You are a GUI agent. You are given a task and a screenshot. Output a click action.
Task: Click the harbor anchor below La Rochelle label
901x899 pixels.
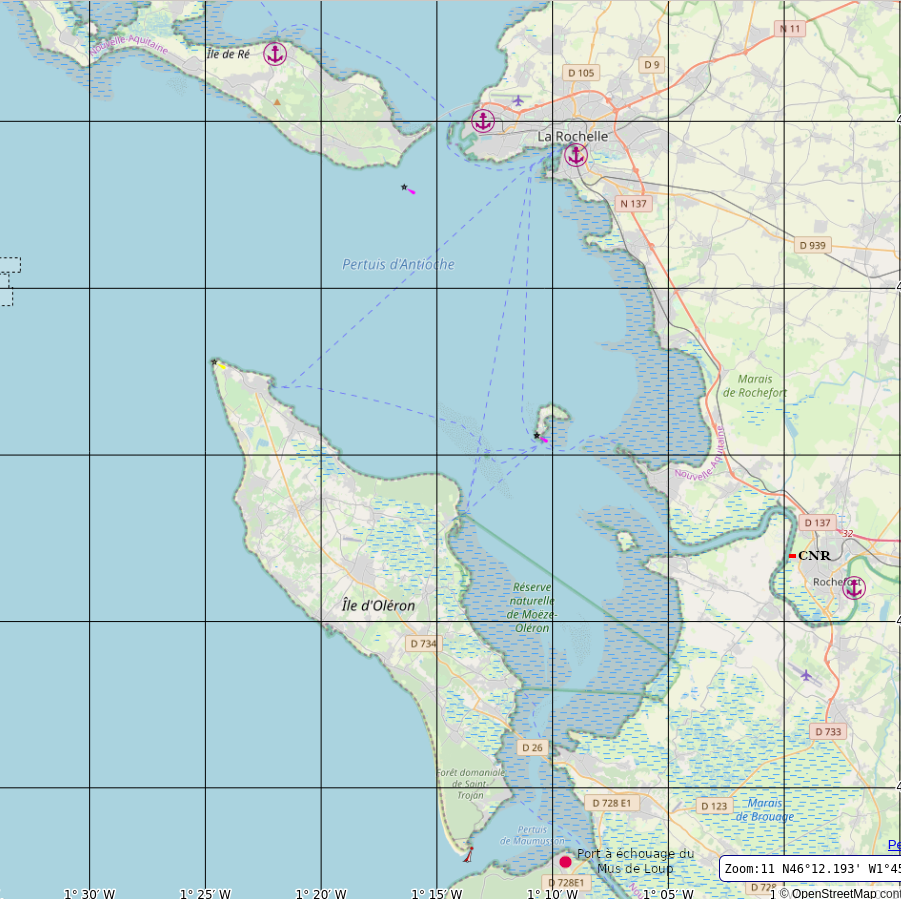(575, 155)
